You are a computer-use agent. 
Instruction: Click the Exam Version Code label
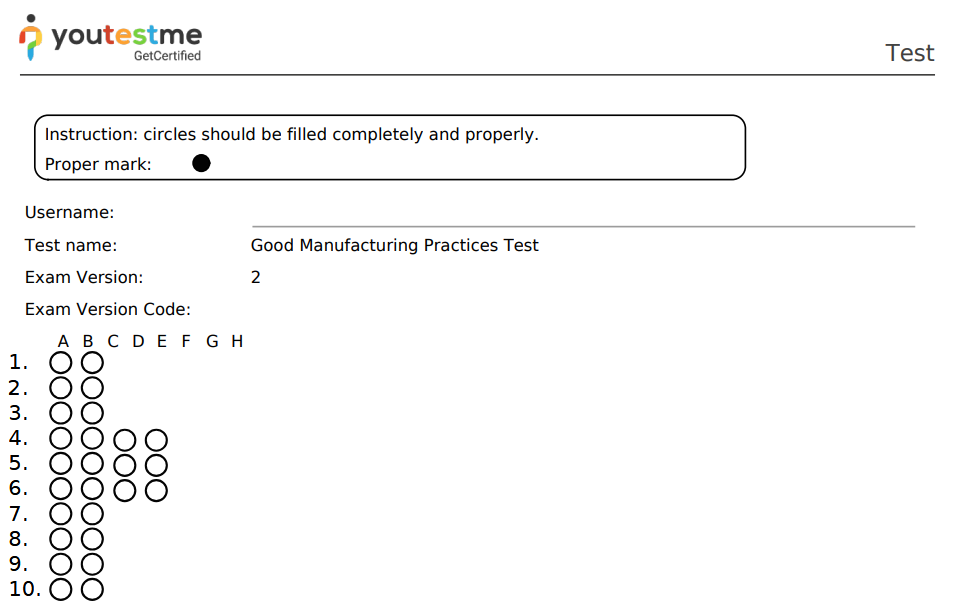(107, 309)
